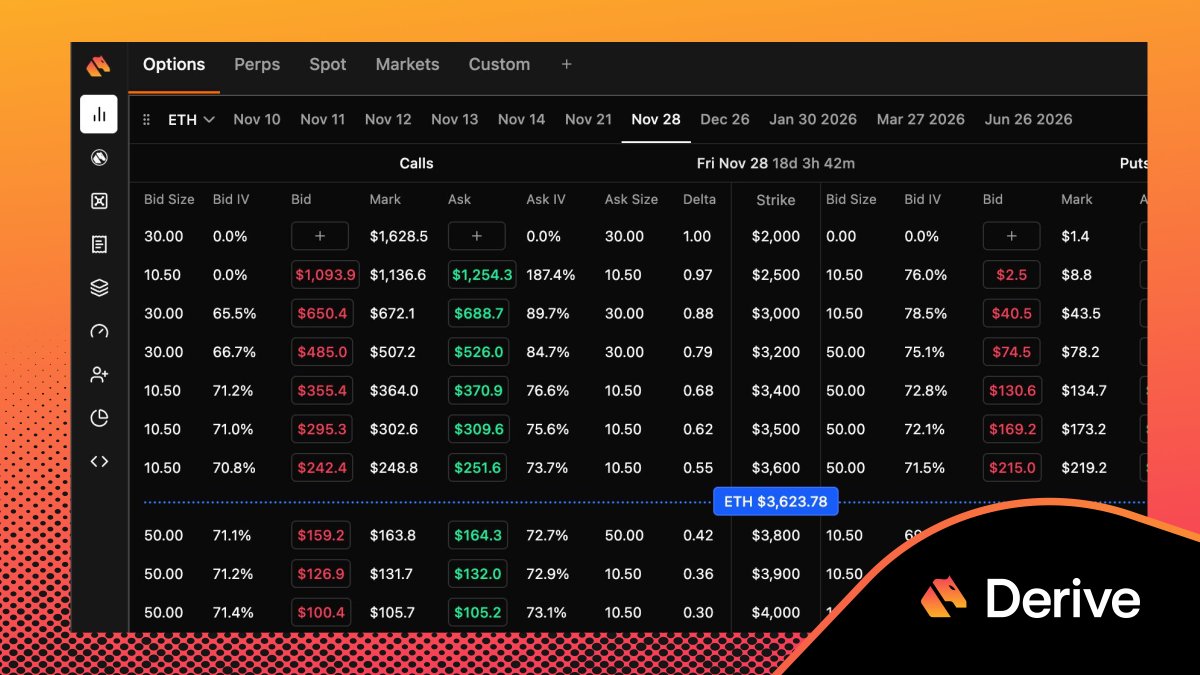The width and height of the screenshot is (1200, 675).
Task: Click put bid $40.5
Action: 1011,313
